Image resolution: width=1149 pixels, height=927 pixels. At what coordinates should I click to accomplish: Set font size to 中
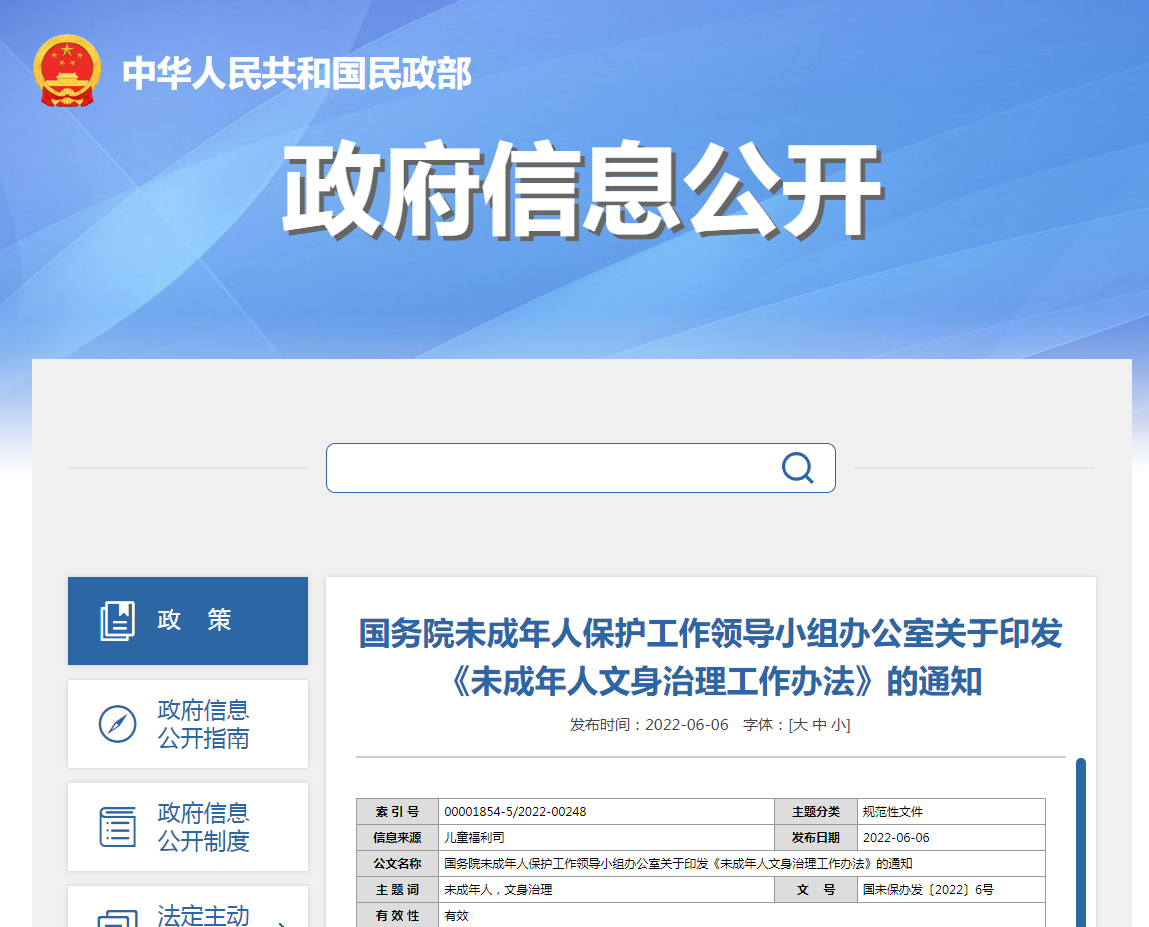point(819,725)
